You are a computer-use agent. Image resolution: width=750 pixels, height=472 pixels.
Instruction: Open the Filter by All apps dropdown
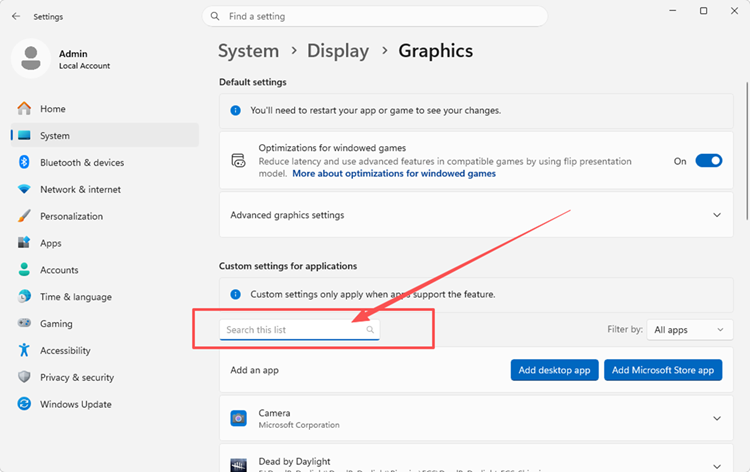point(689,329)
